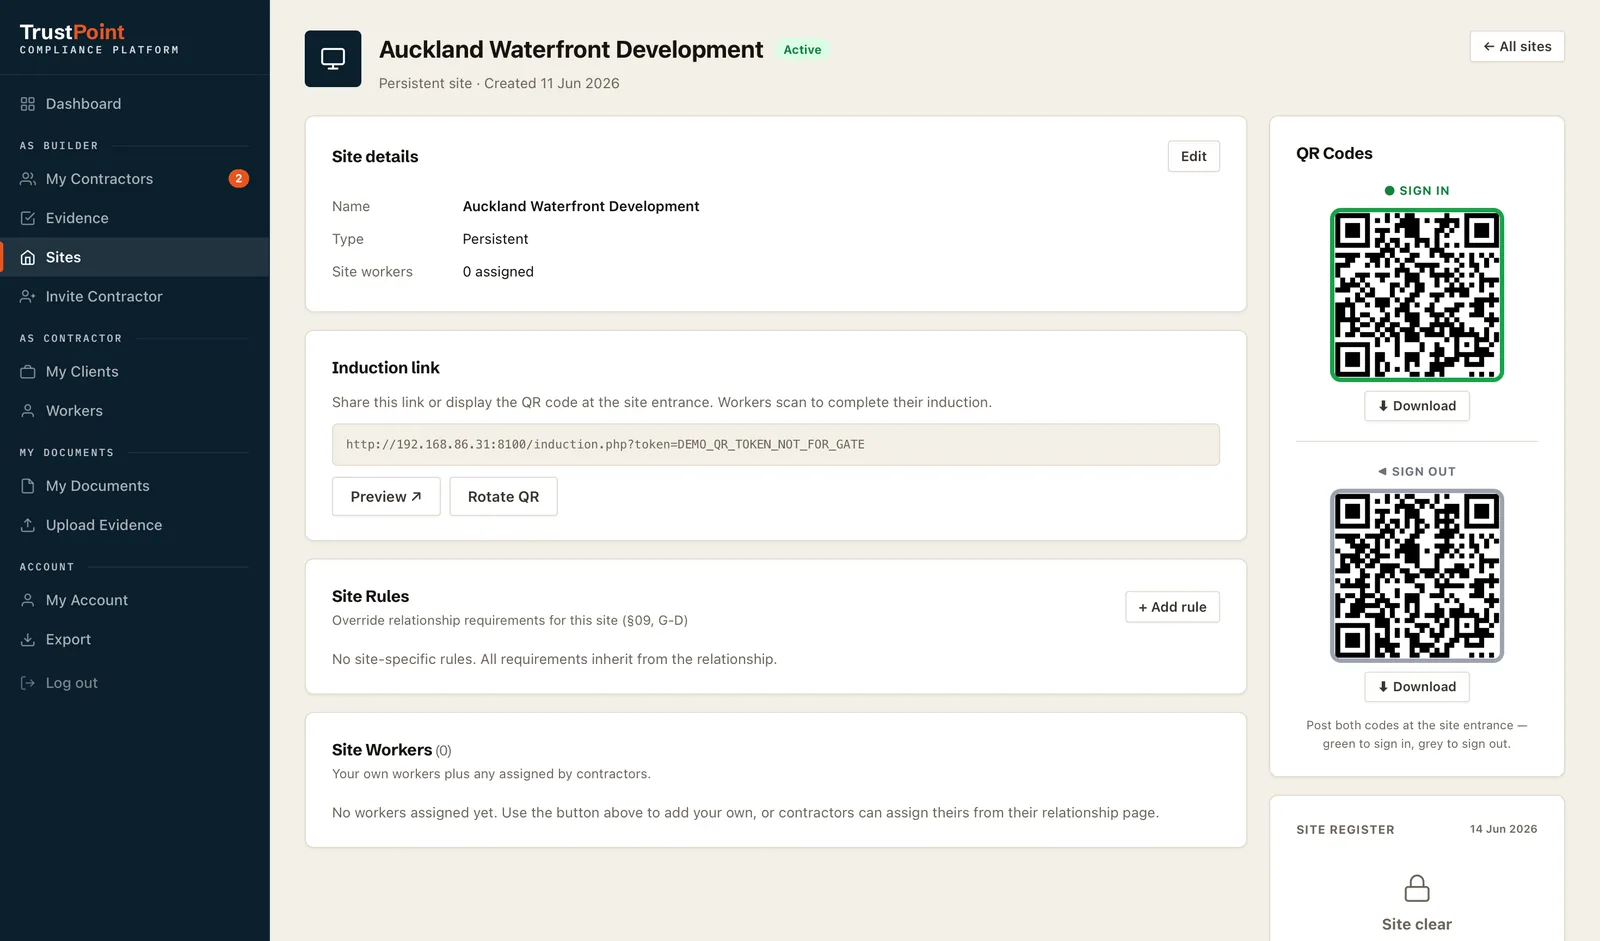The image size is (1600, 941).
Task: Open the Dashboard menu item
Action: [x=135, y=104]
